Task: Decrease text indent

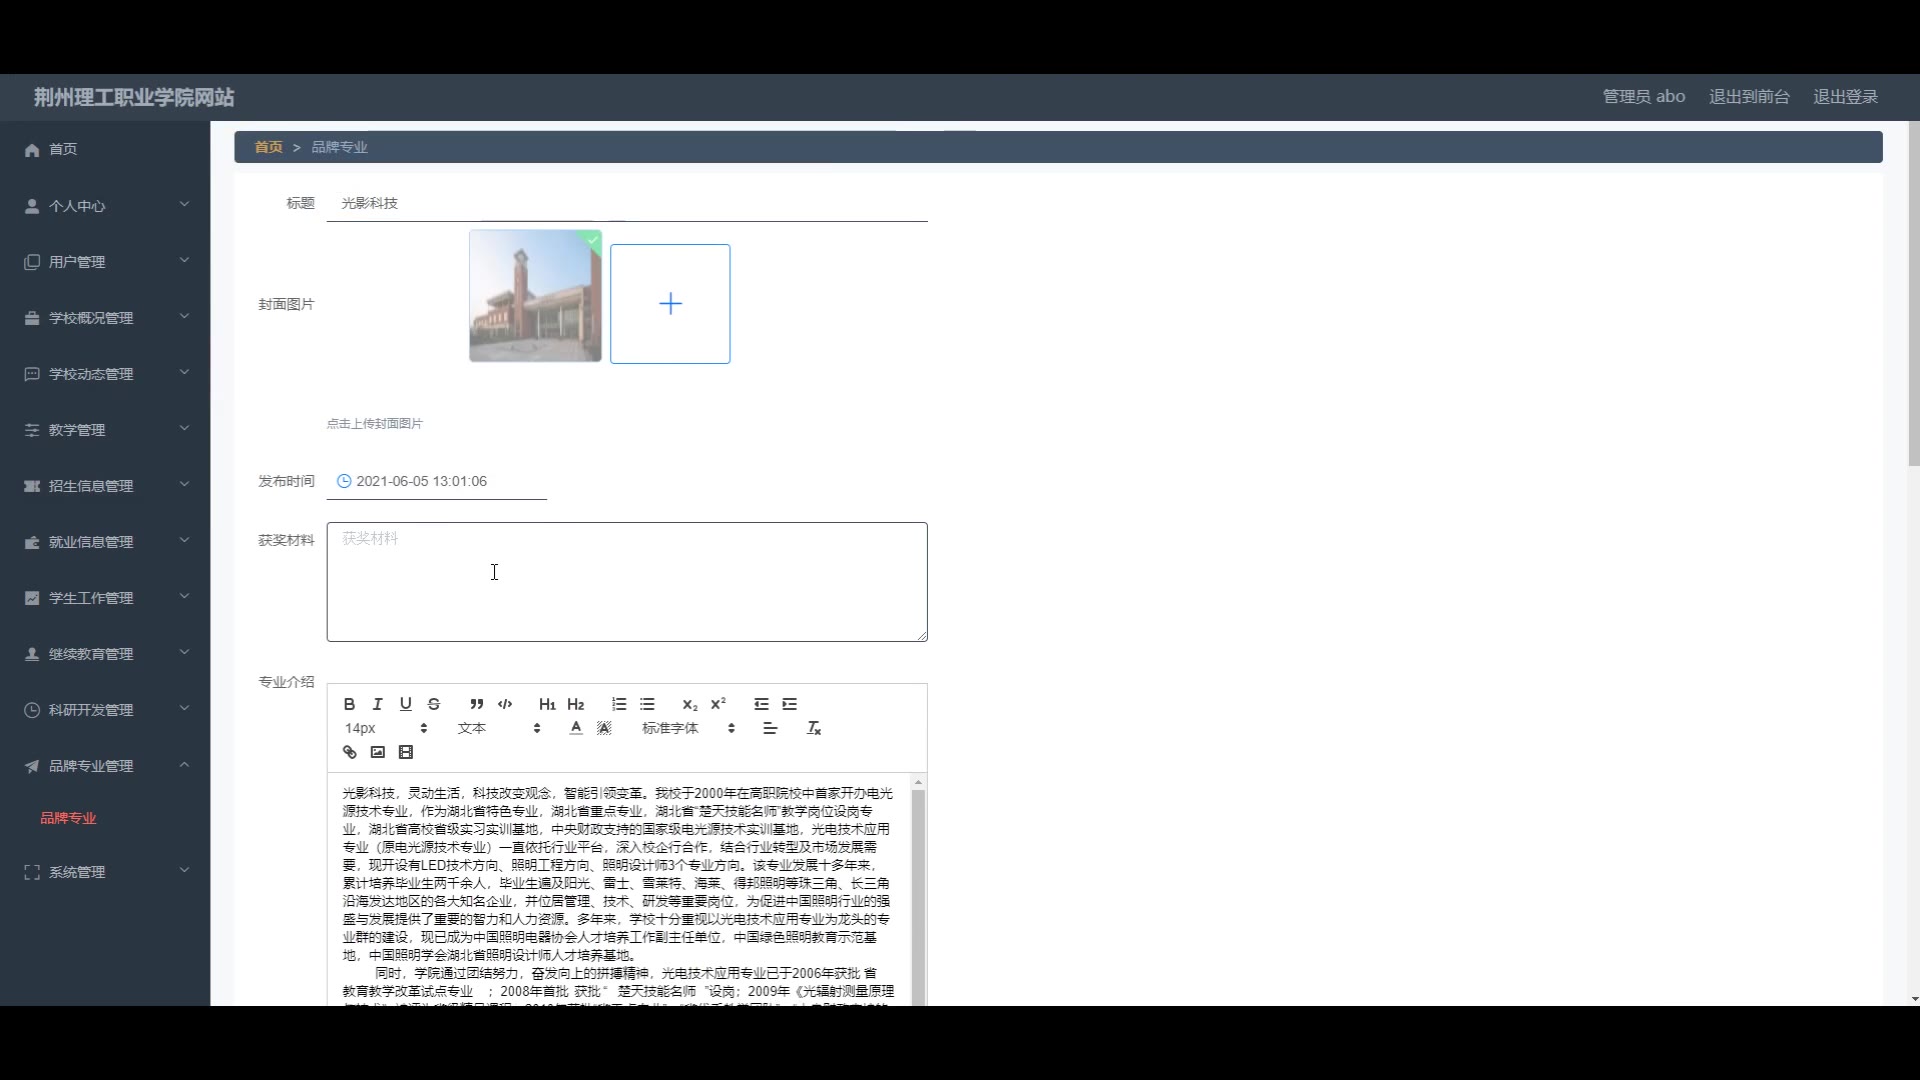Action: pyautogui.click(x=761, y=704)
